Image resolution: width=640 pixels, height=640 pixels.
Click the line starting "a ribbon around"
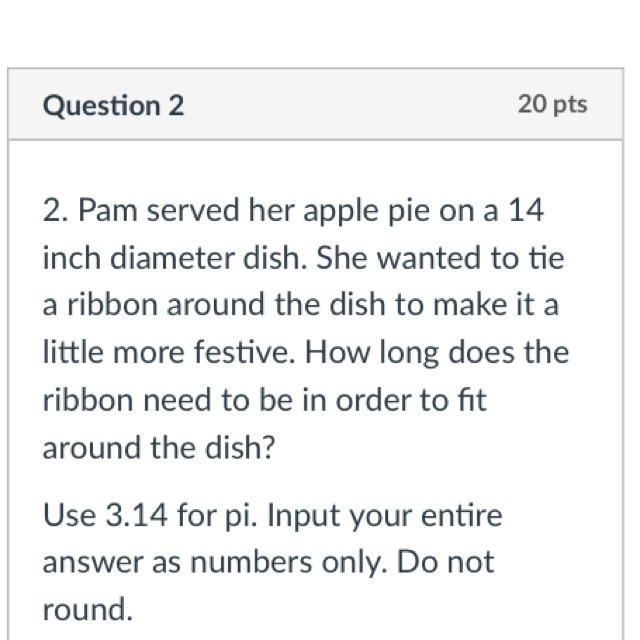click(299, 305)
